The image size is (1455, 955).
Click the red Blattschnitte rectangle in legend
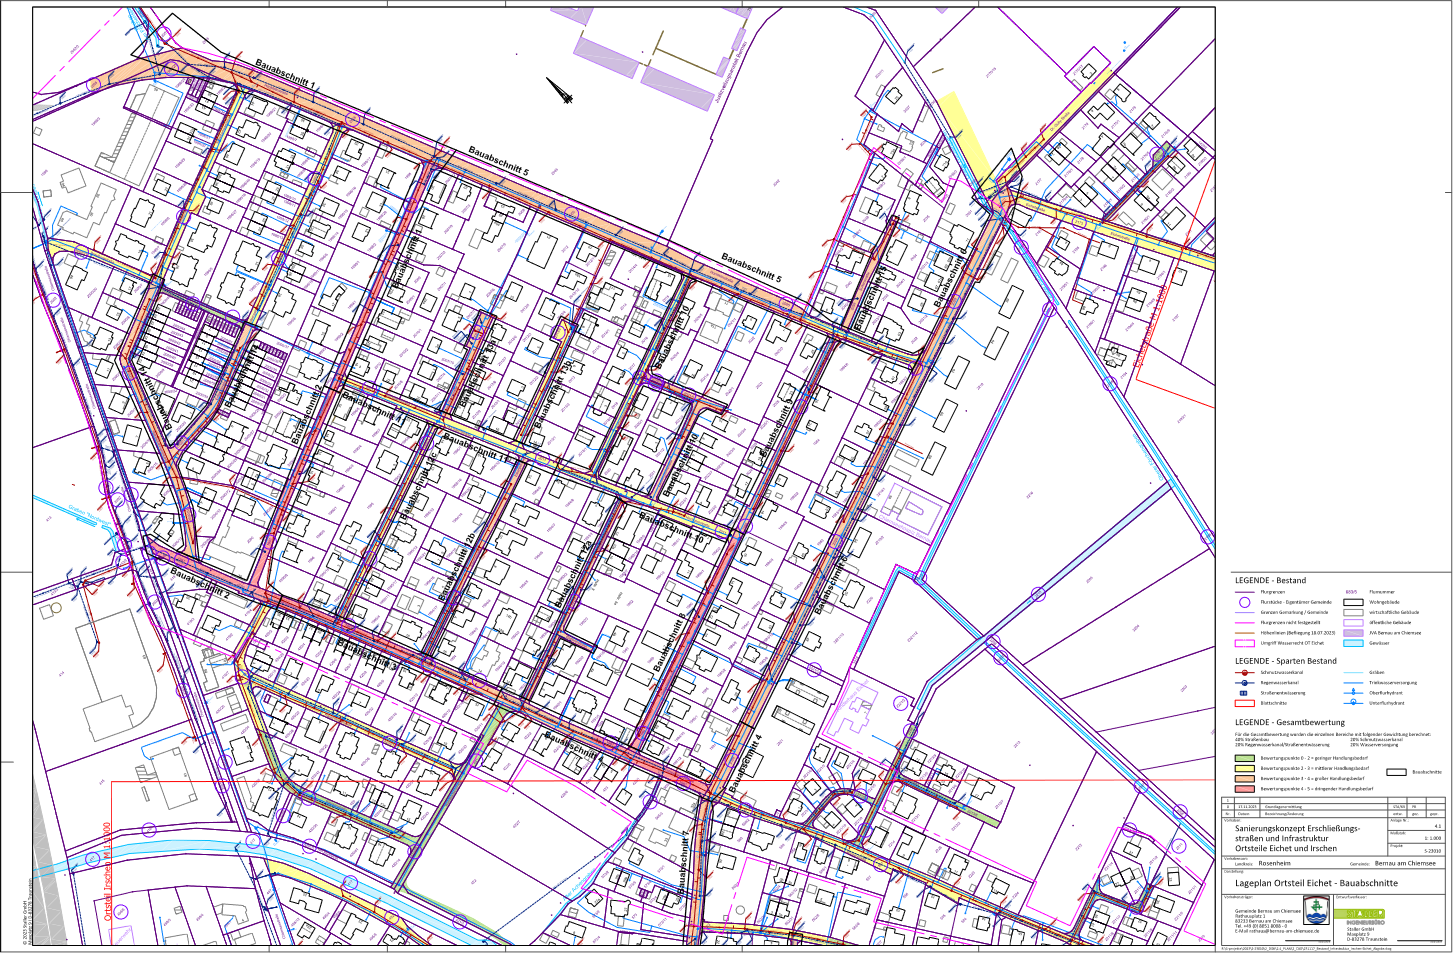1244,703
